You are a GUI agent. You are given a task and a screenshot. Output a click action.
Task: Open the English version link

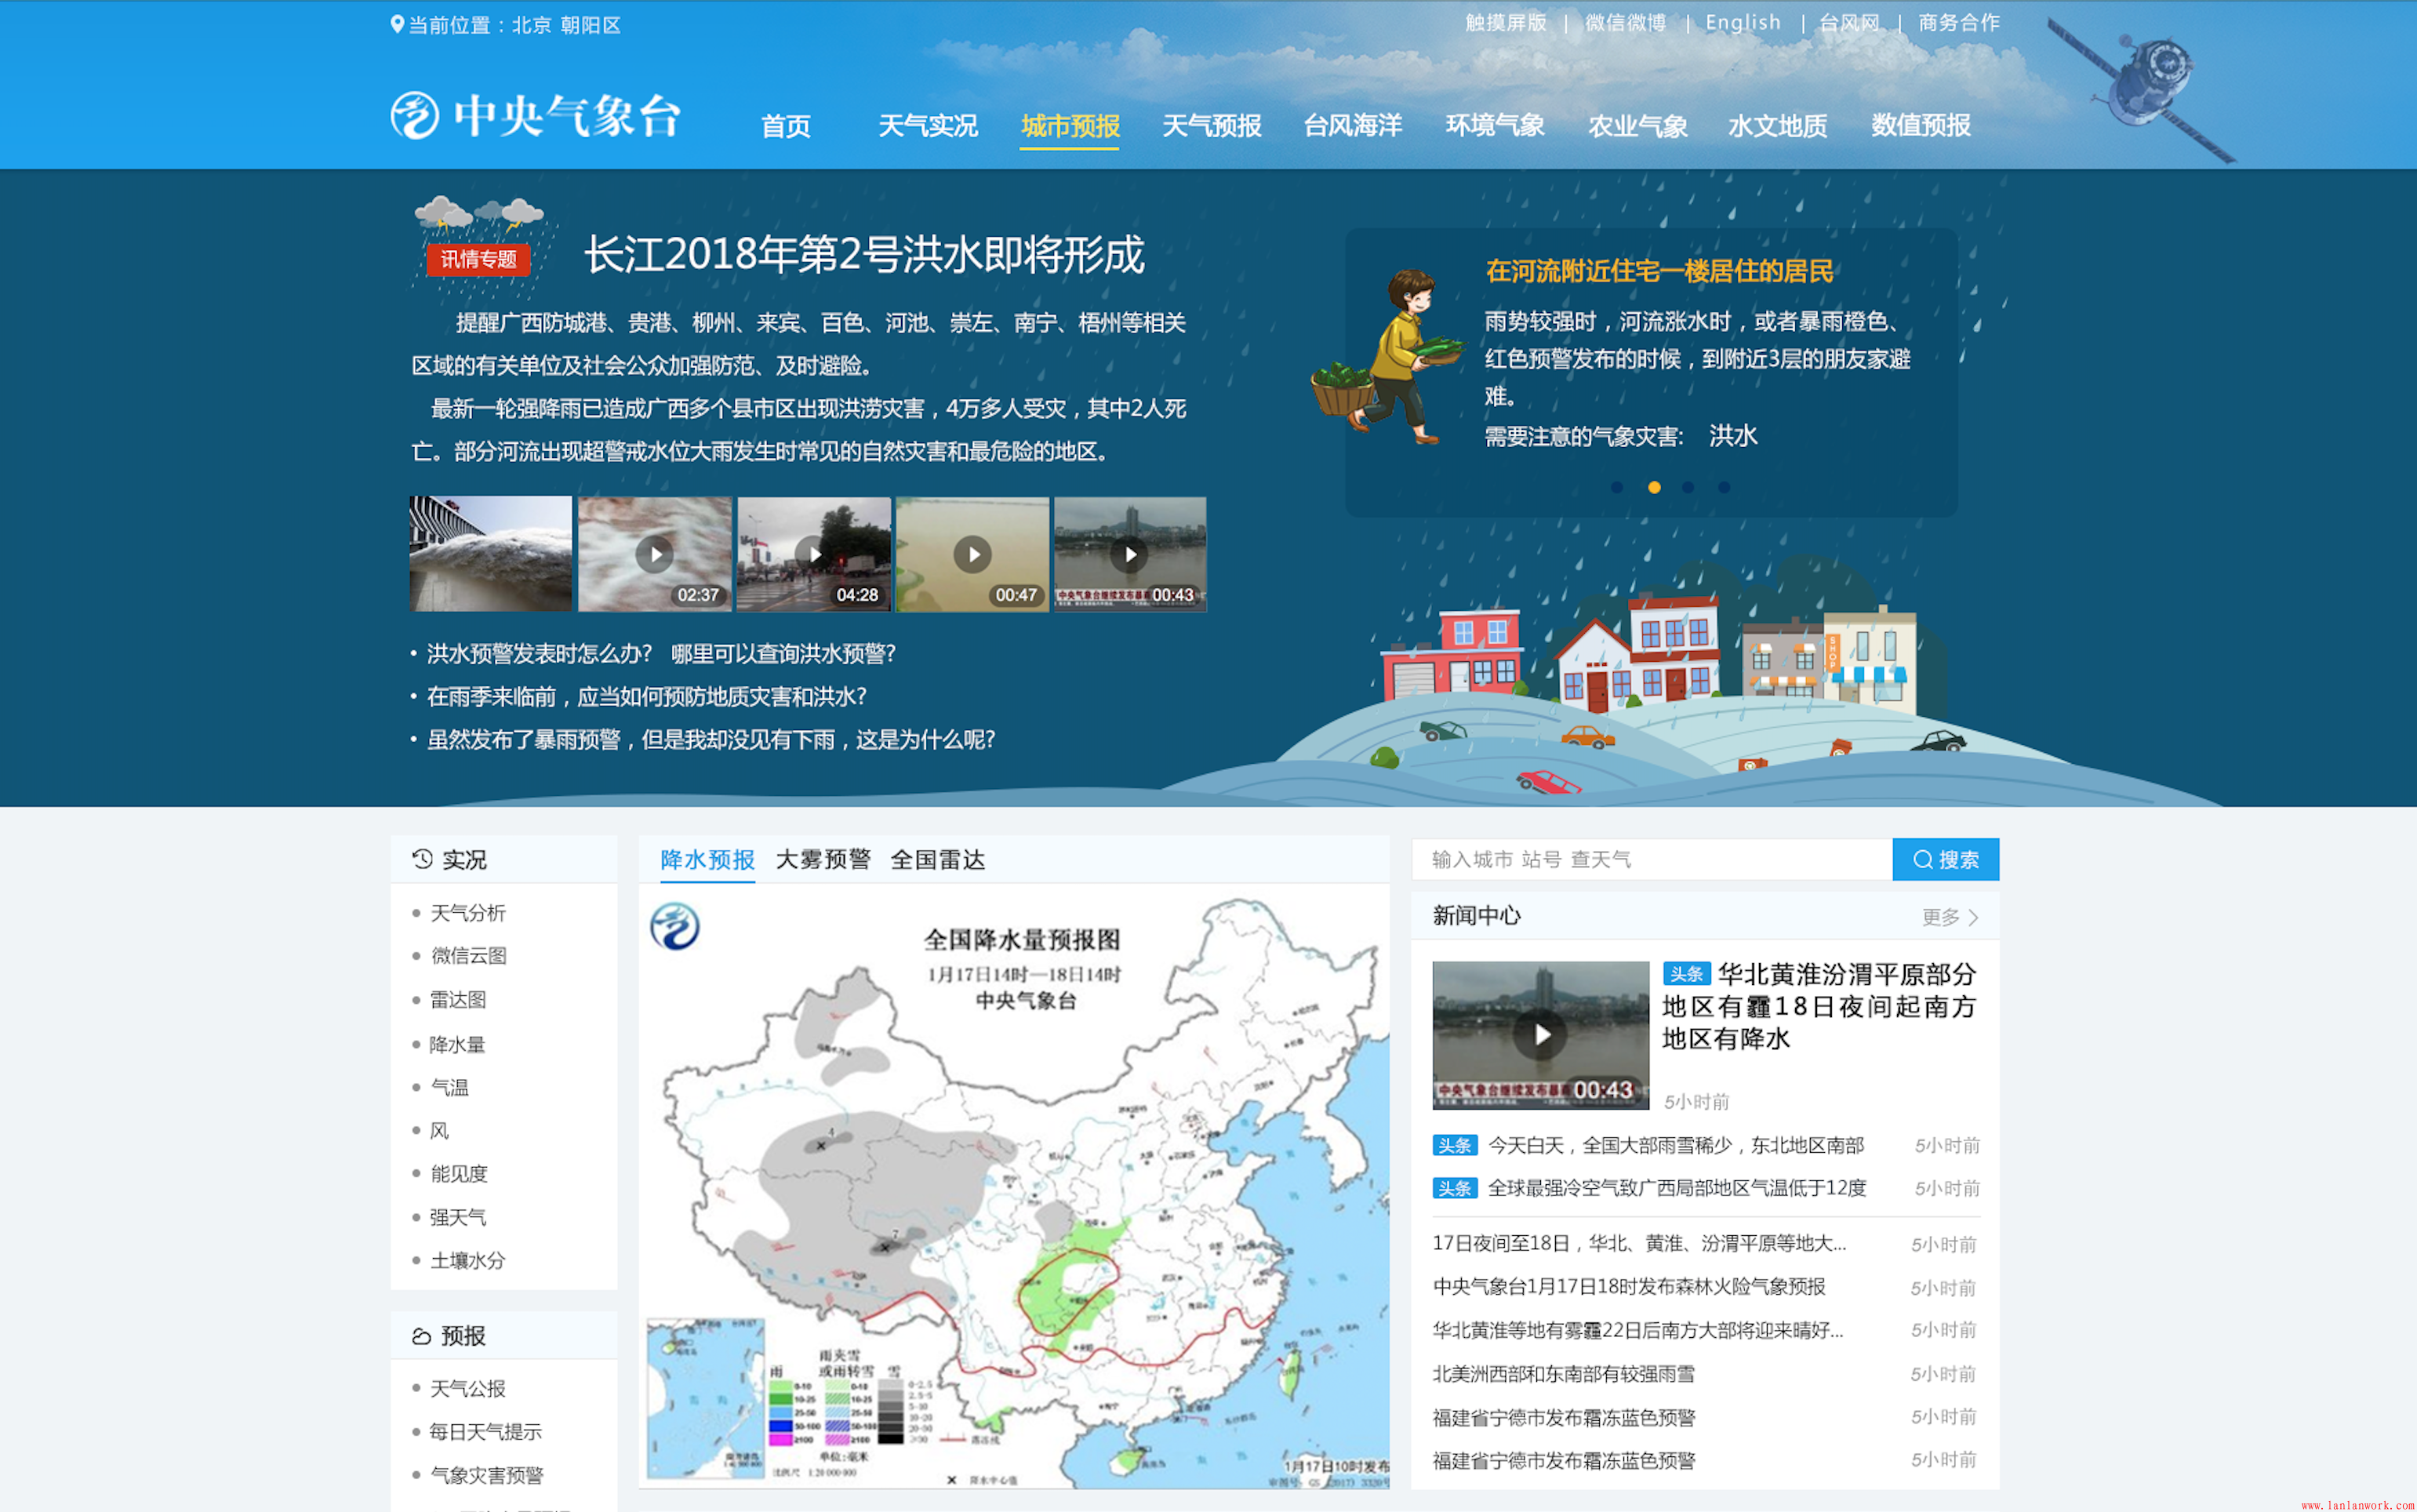pyautogui.click(x=1742, y=23)
